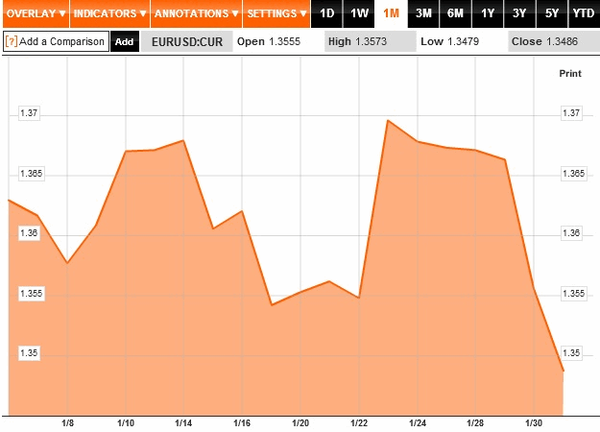The image size is (600, 432).
Task: Click the black Add button
Action: point(124,41)
